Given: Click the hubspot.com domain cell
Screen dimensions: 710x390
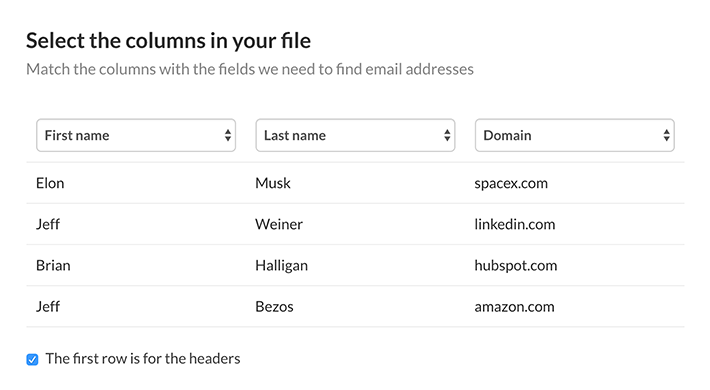Looking at the screenshot, I should (516, 265).
